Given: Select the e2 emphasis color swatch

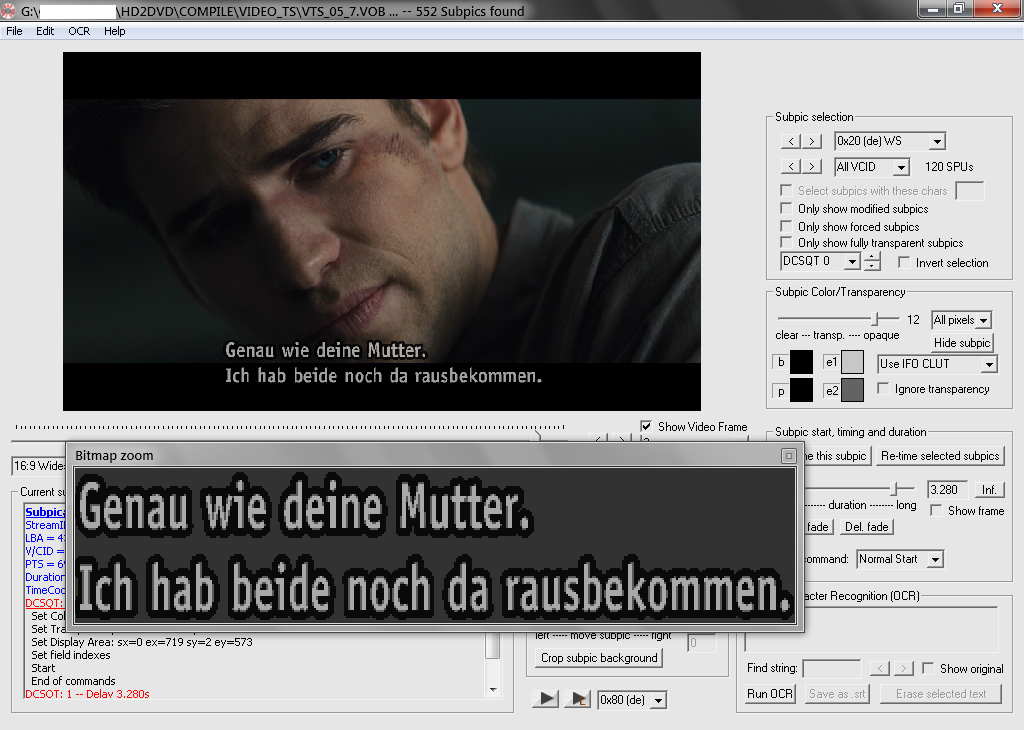Looking at the screenshot, I should [852, 390].
